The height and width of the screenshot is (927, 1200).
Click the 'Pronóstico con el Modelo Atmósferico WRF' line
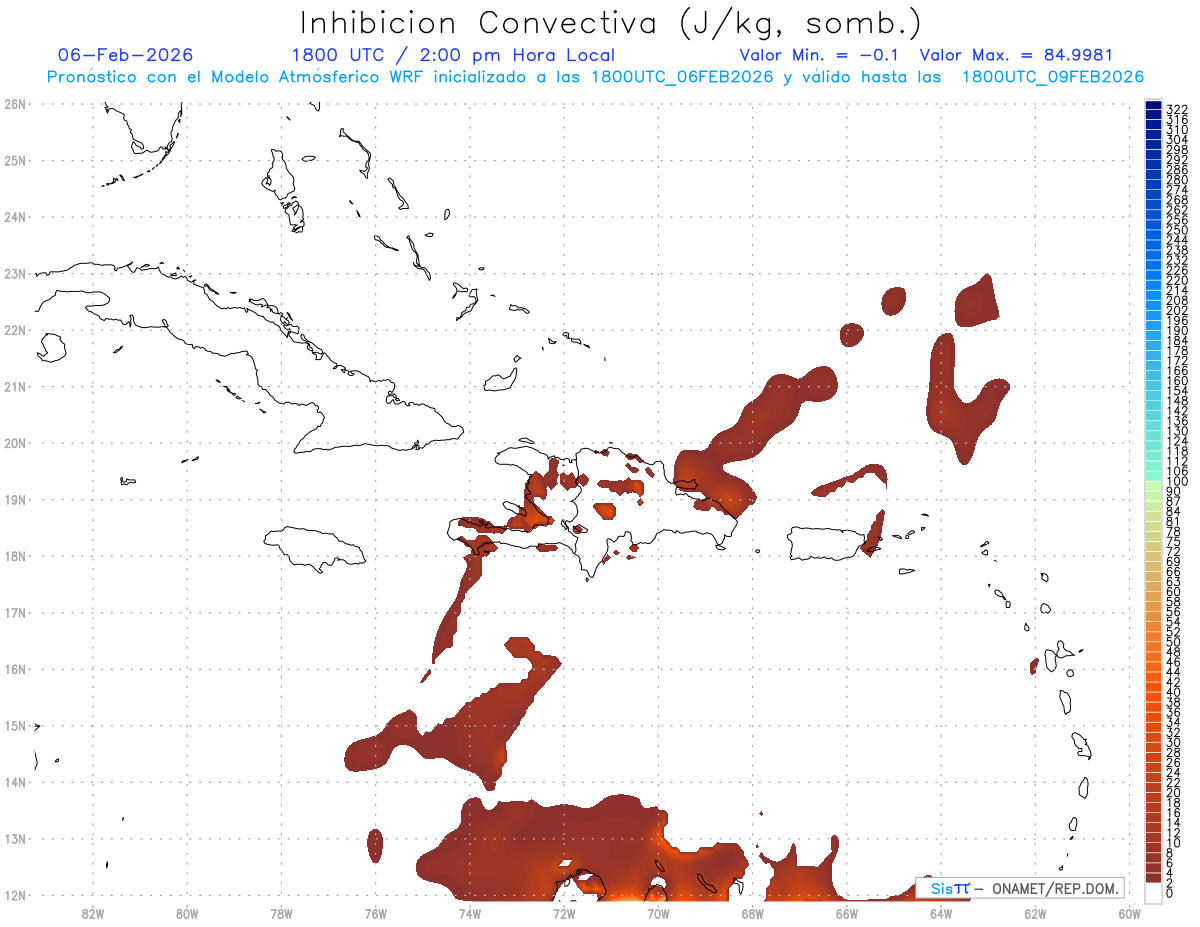[595, 77]
